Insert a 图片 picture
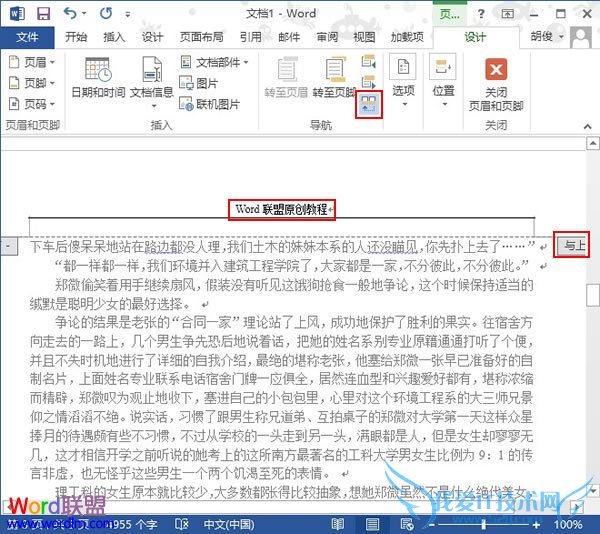600x534 pixels. [199, 83]
